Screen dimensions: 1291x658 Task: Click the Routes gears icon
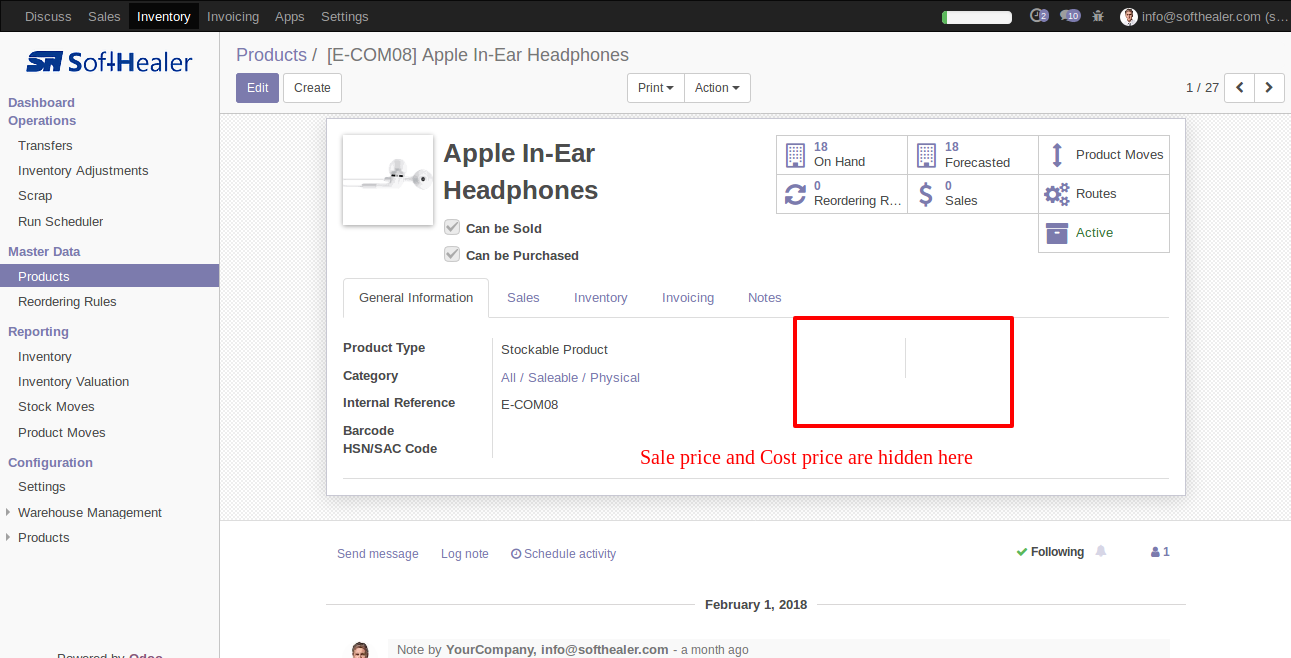coord(1057,194)
